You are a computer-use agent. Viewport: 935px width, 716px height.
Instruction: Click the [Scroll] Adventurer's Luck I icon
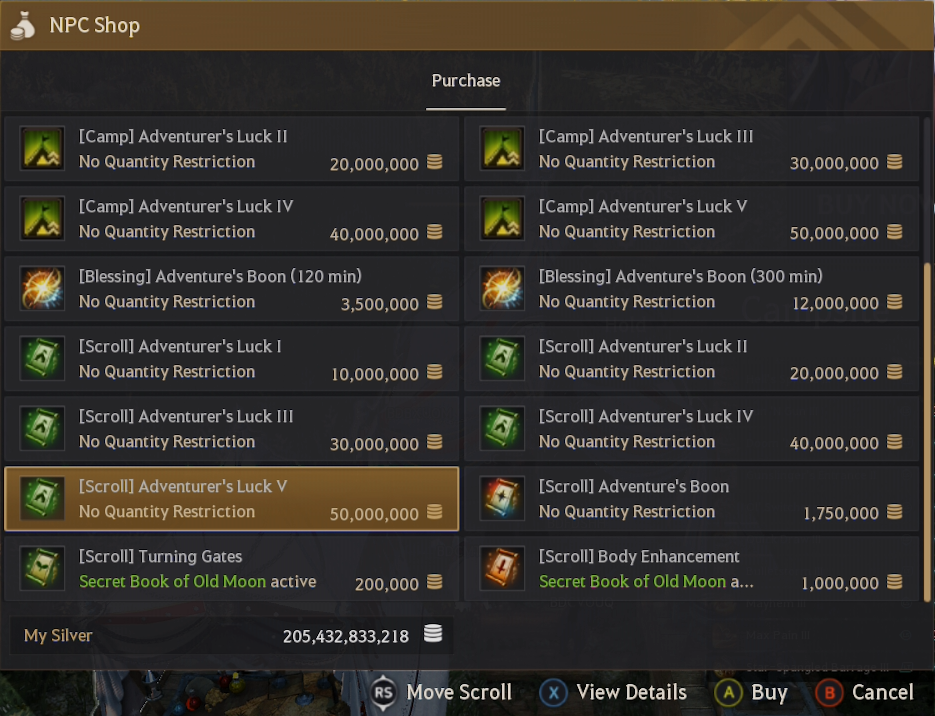(x=42, y=359)
